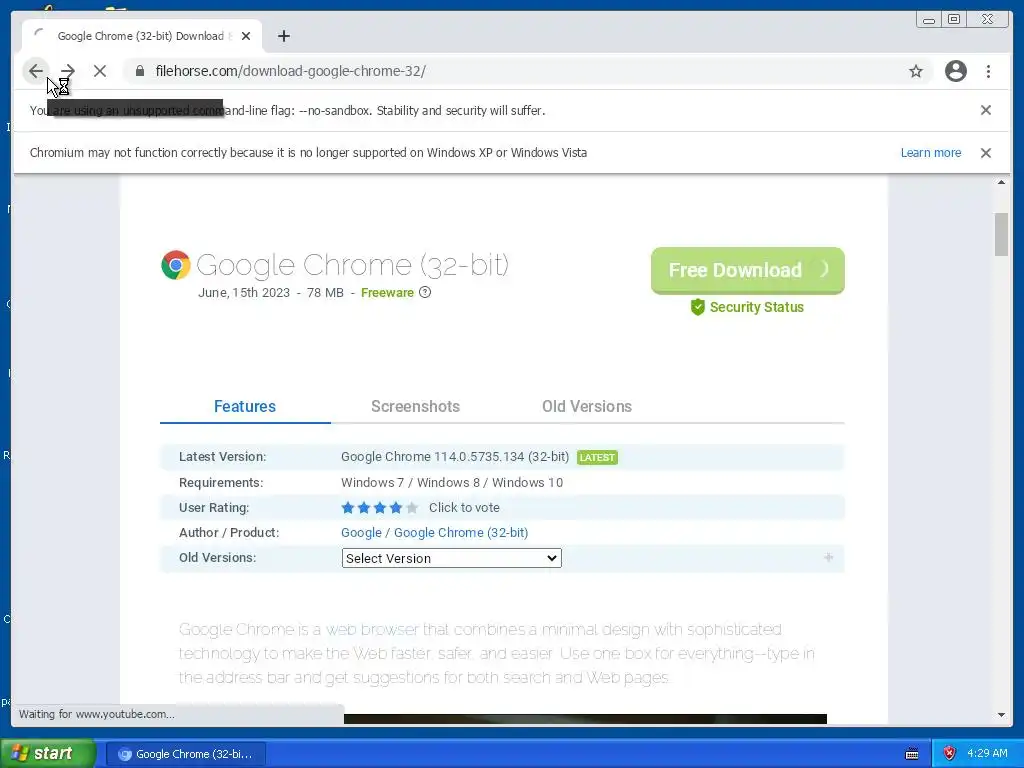Follow the web browser link in description
1024x768 pixels.
point(372,630)
